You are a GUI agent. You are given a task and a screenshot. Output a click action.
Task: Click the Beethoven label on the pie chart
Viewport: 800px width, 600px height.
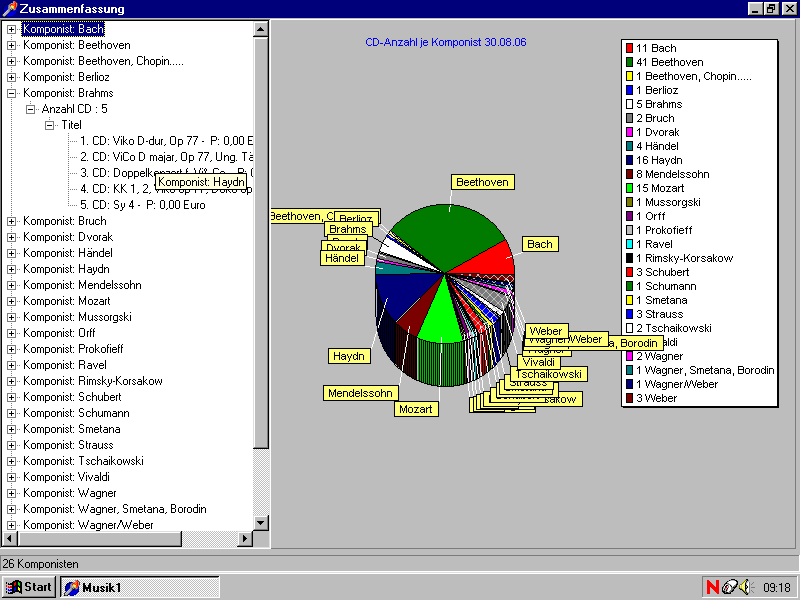click(483, 182)
